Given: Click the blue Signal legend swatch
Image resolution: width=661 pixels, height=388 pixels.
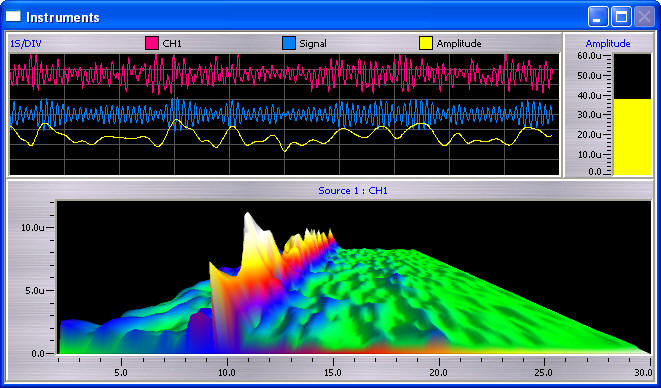Looking at the screenshot, I should (289, 43).
